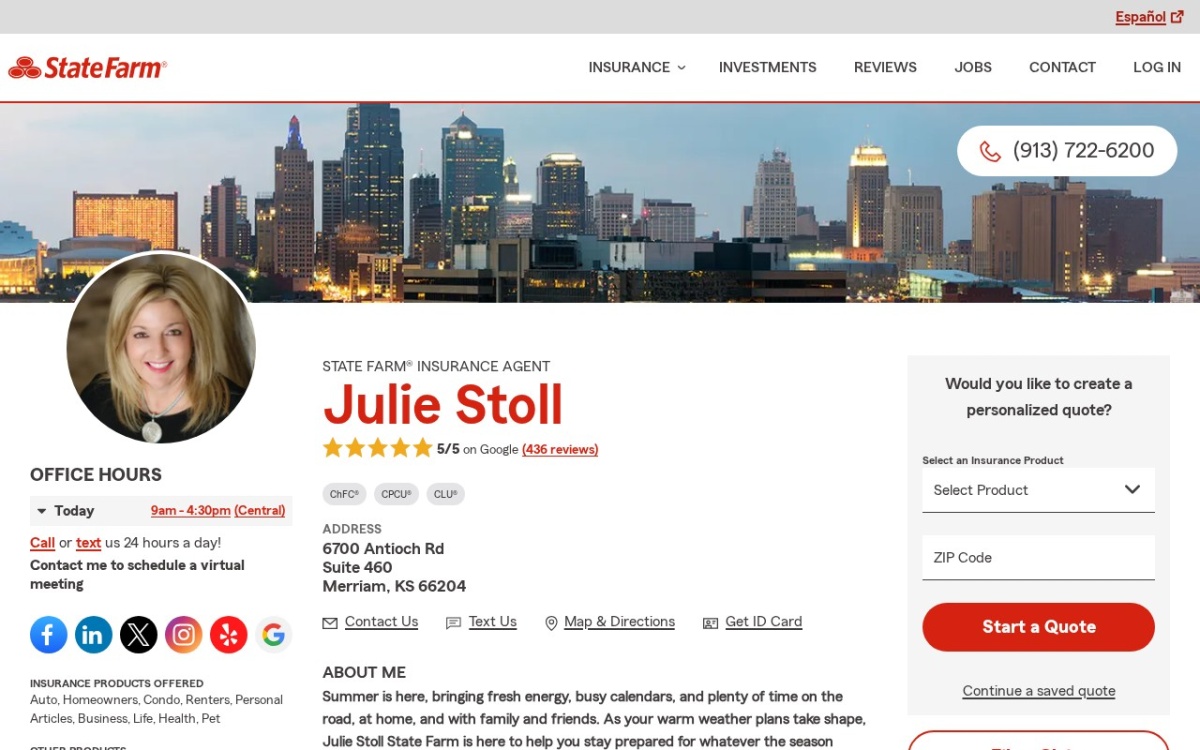Open the Insurance navigation item
The height and width of the screenshot is (750, 1200).
click(x=629, y=67)
